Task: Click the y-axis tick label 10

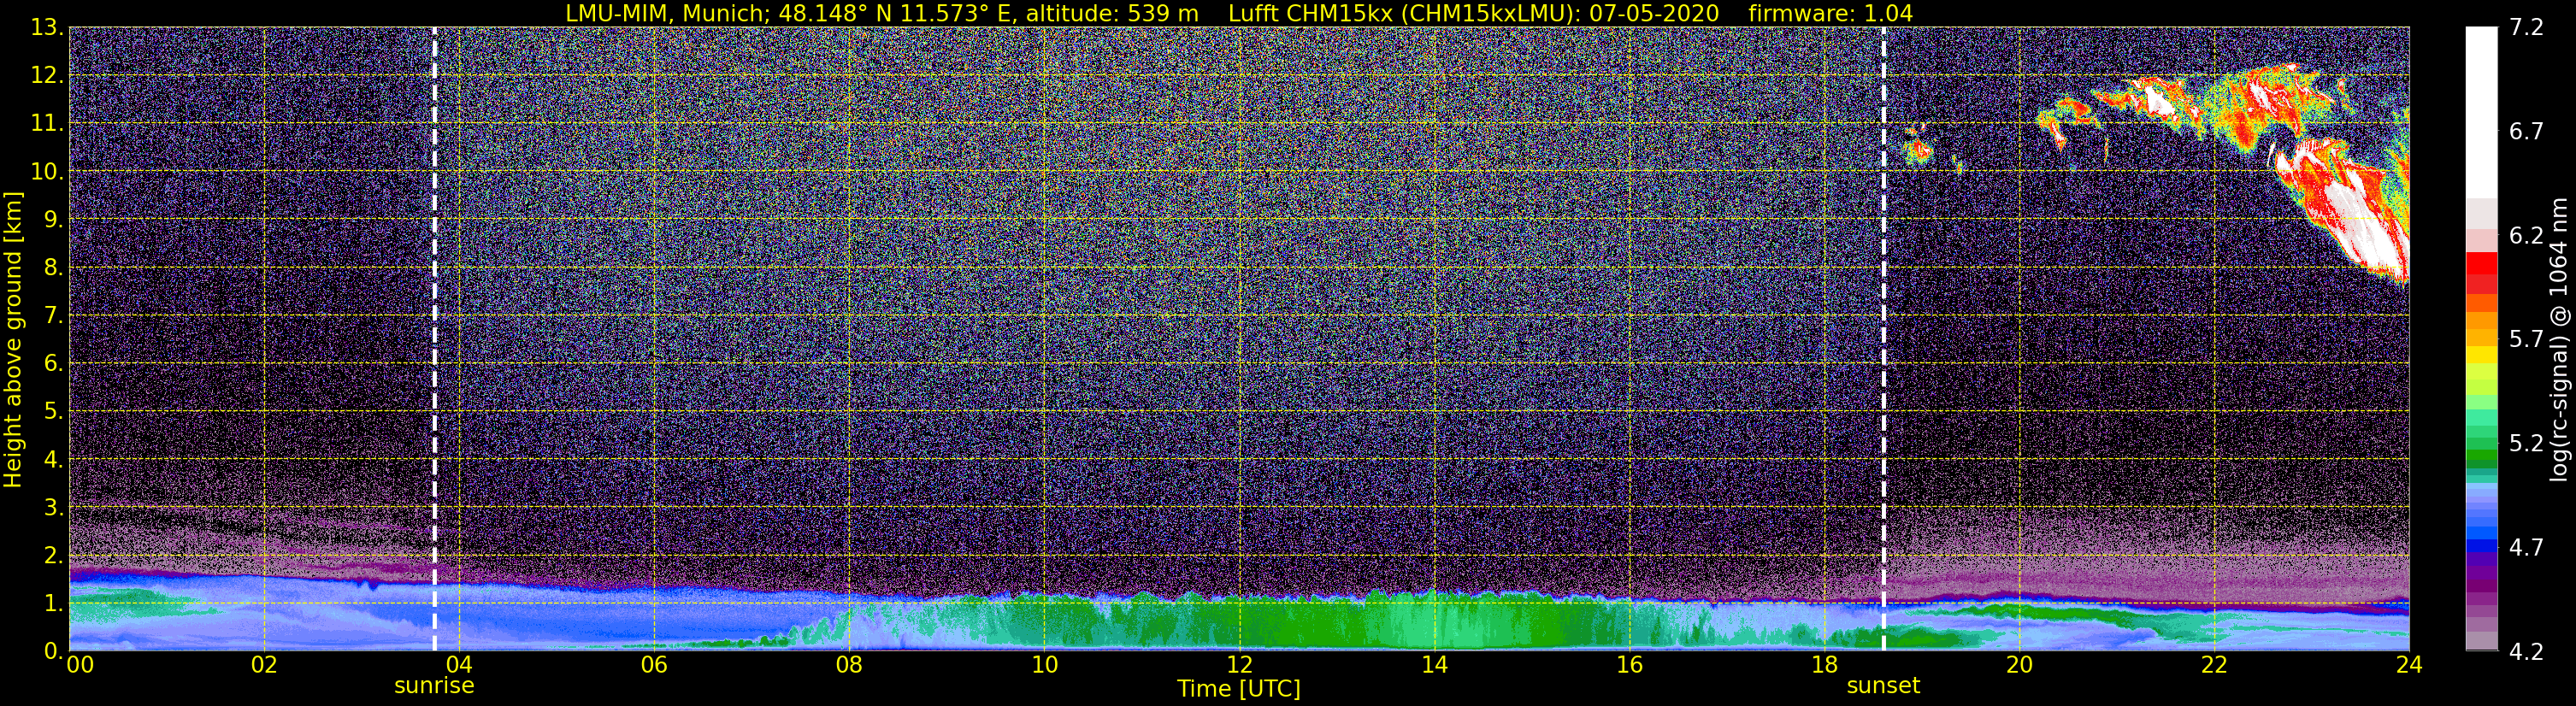Action: [47, 171]
